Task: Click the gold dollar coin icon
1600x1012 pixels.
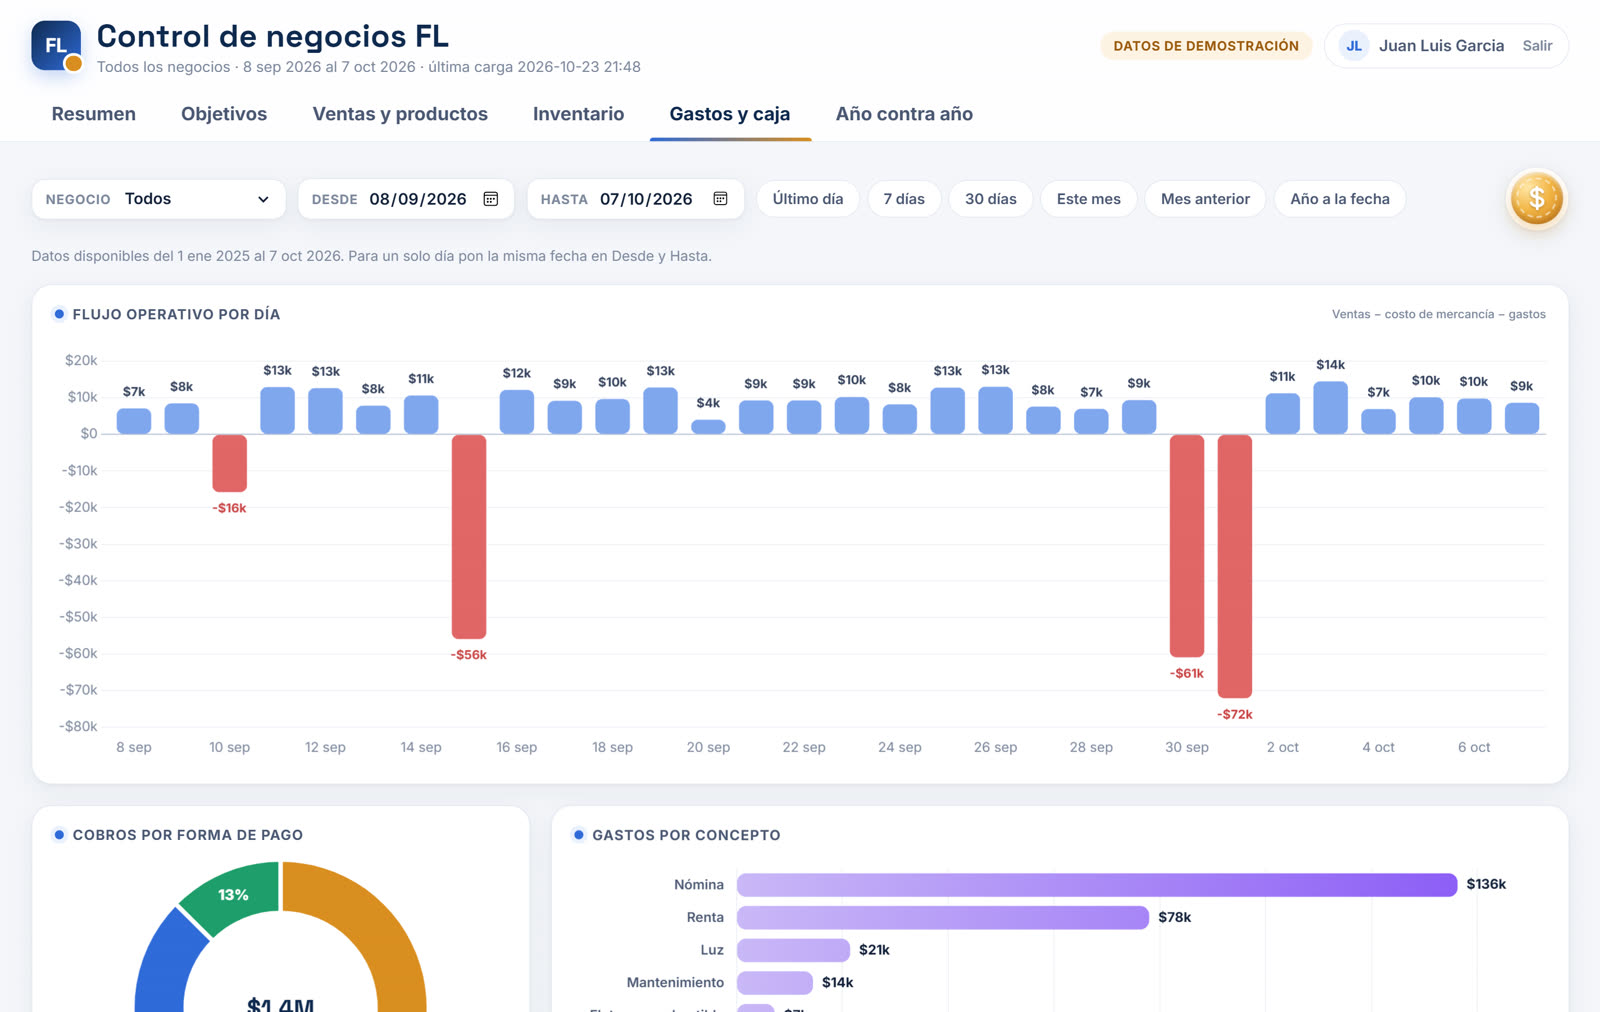Action: click(x=1536, y=199)
